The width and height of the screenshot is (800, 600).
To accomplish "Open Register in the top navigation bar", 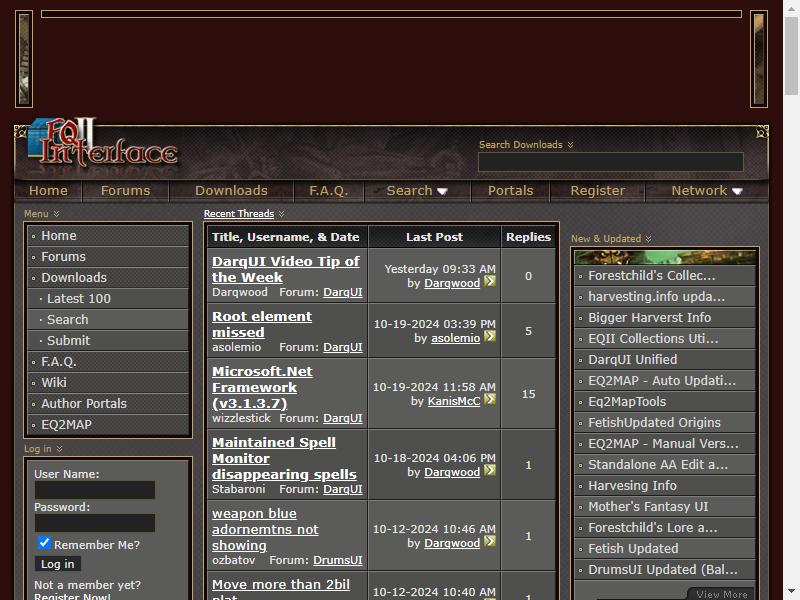I will click(597, 191).
